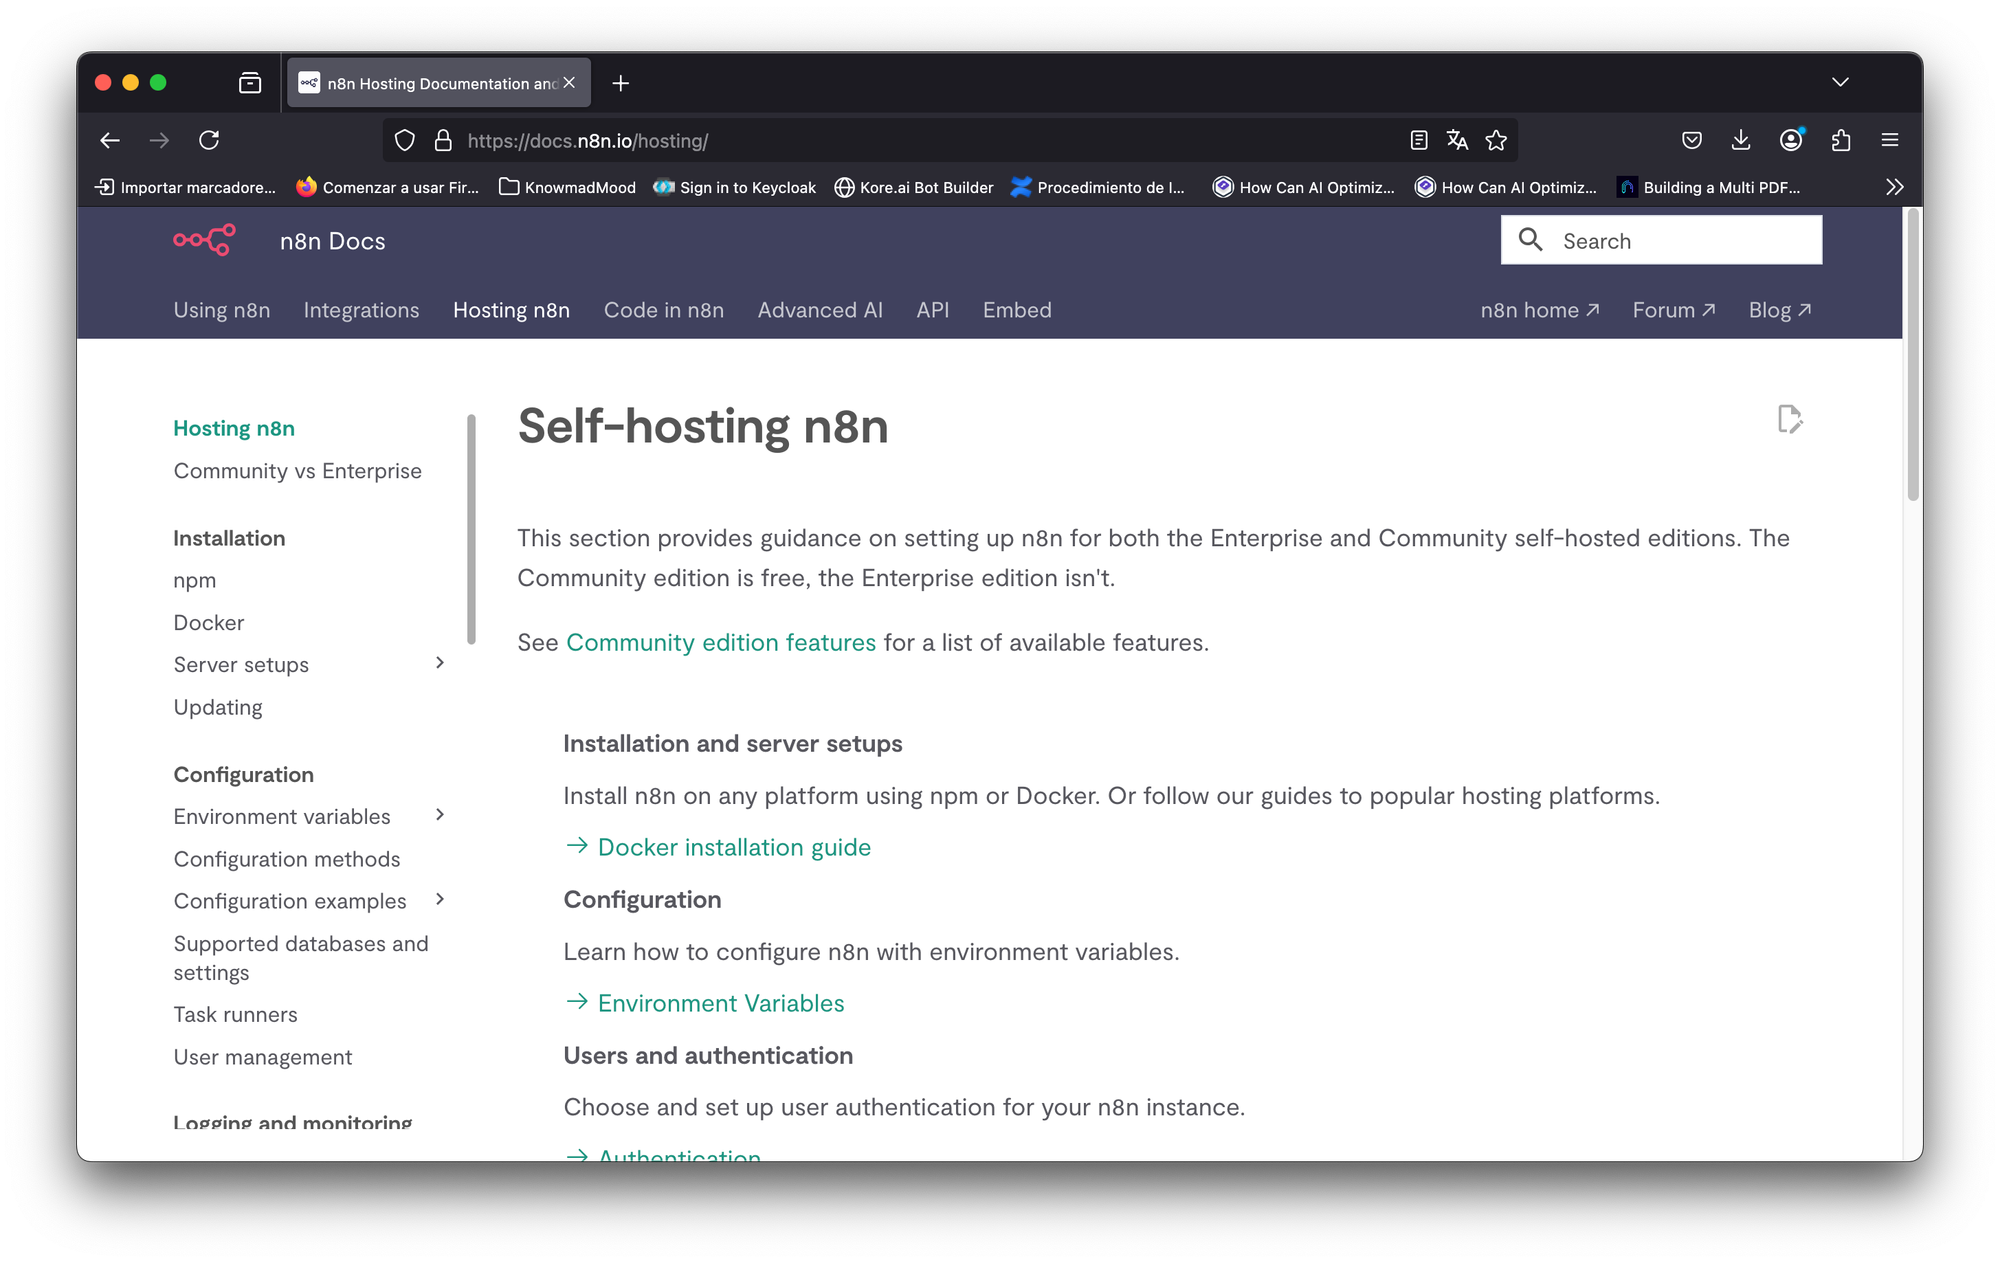Follow Community edition features link
2000x1263 pixels.
click(720, 642)
